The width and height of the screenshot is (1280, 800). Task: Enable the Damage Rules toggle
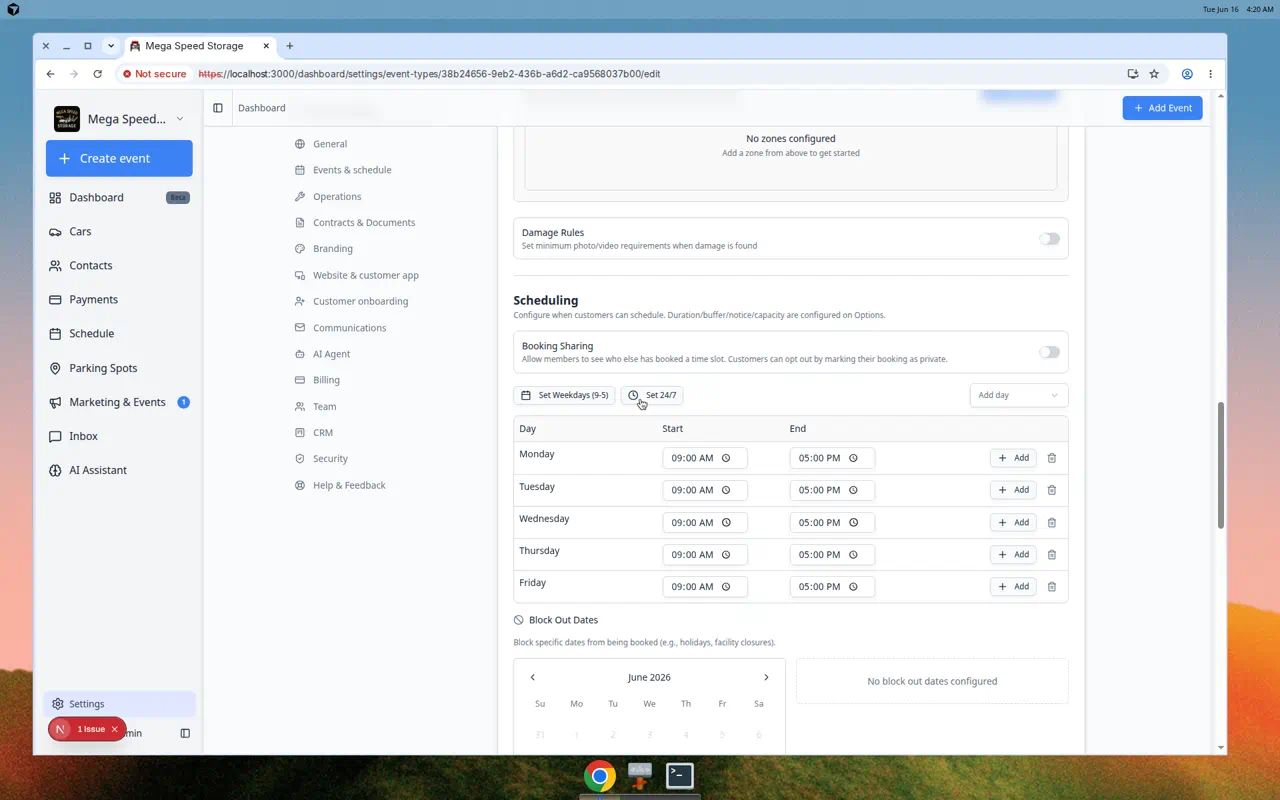click(x=1049, y=239)
